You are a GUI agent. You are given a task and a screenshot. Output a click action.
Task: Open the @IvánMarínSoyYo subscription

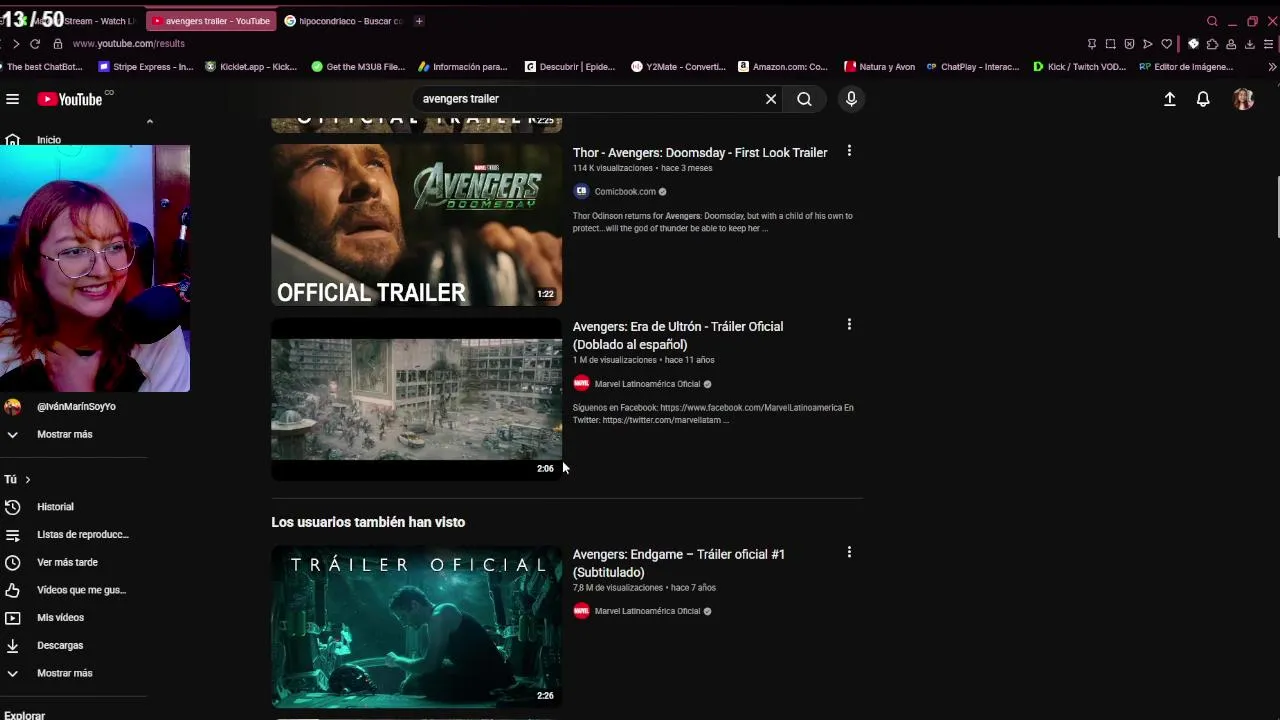point(74,407)
